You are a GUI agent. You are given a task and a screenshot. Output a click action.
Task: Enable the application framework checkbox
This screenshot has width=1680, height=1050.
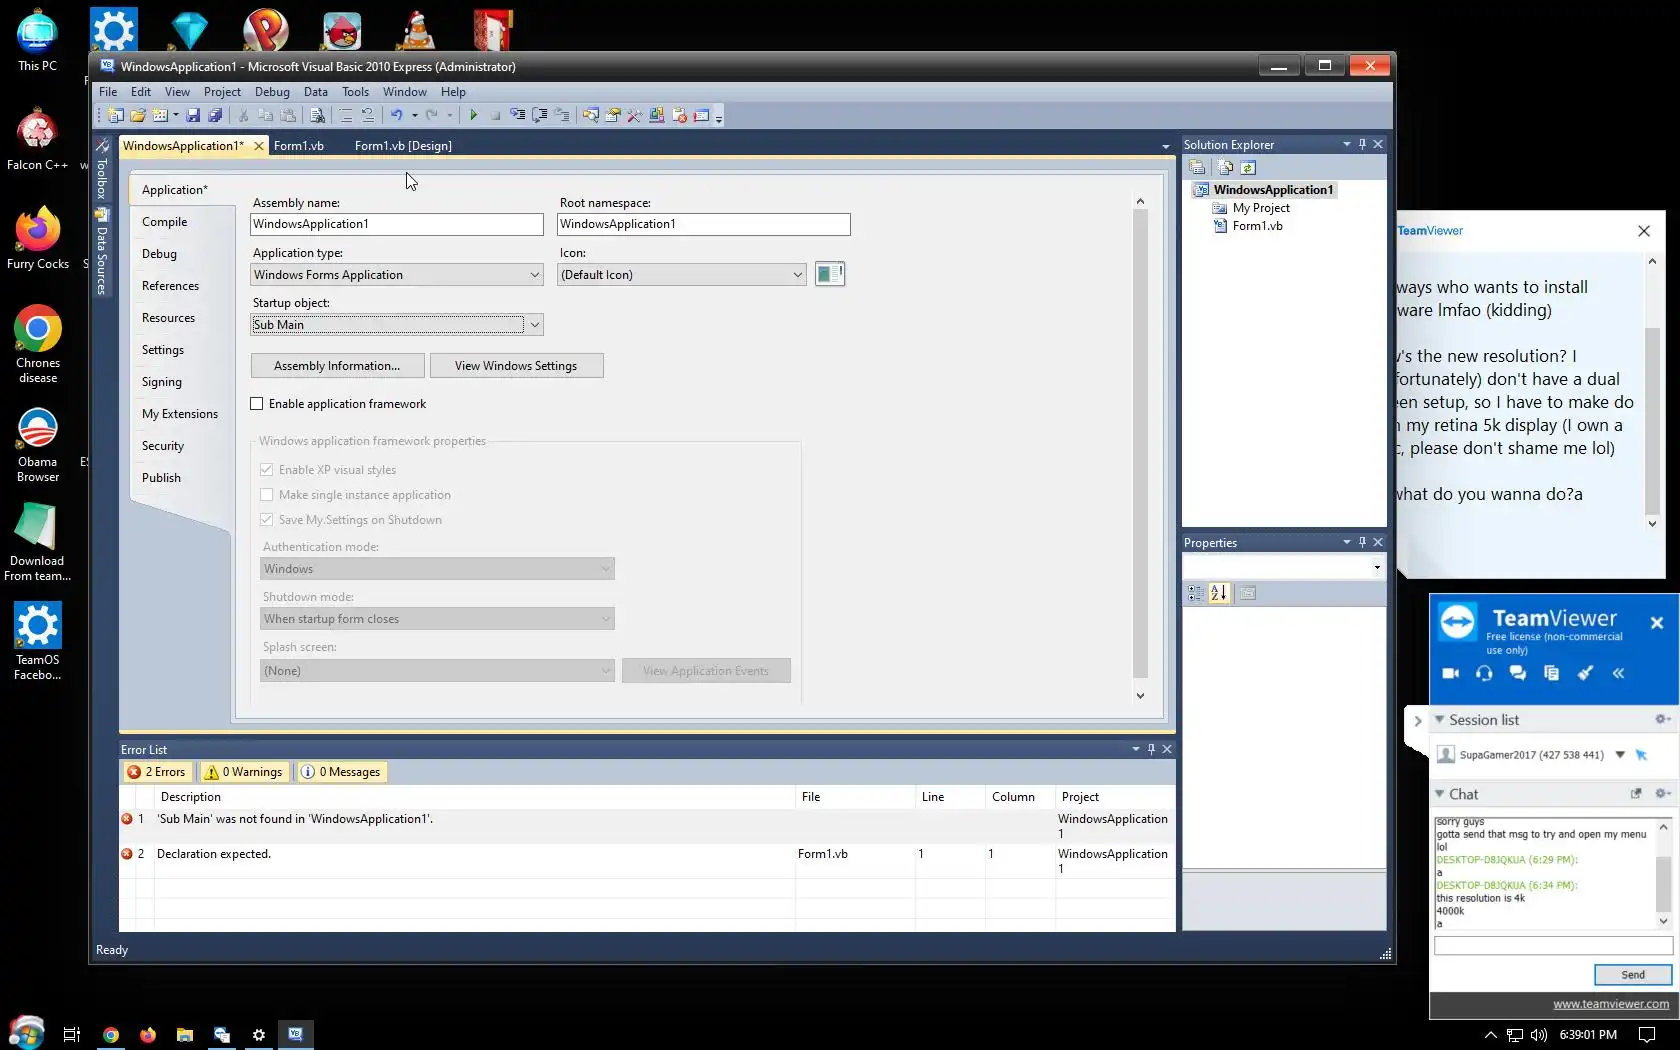[257, 404]
